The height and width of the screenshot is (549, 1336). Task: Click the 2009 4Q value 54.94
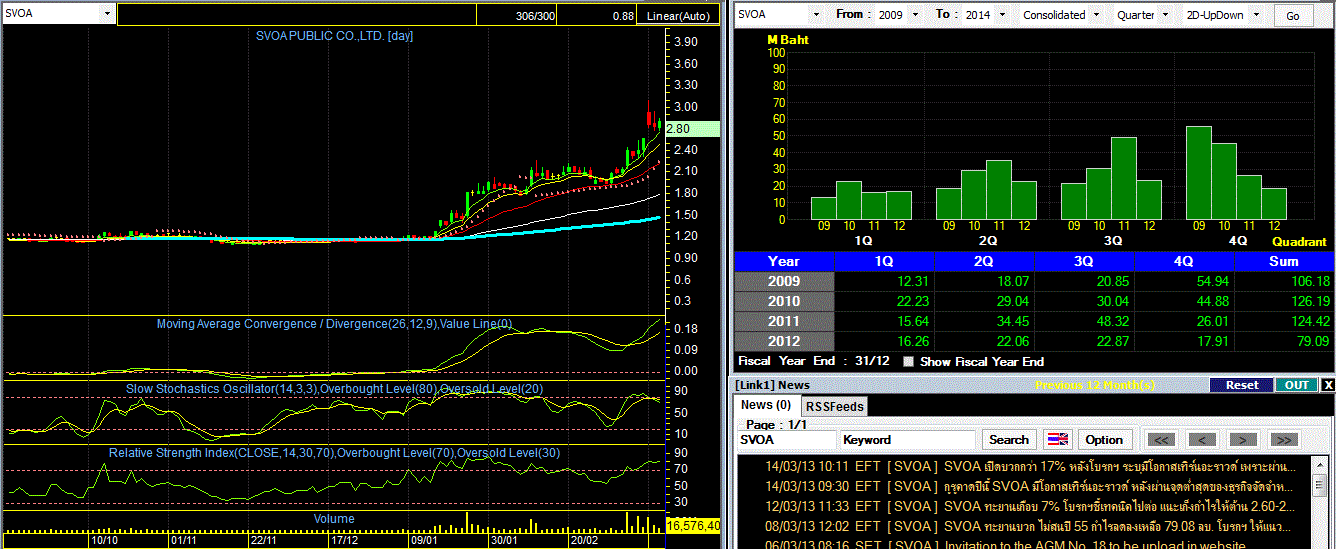(1212, 281)
